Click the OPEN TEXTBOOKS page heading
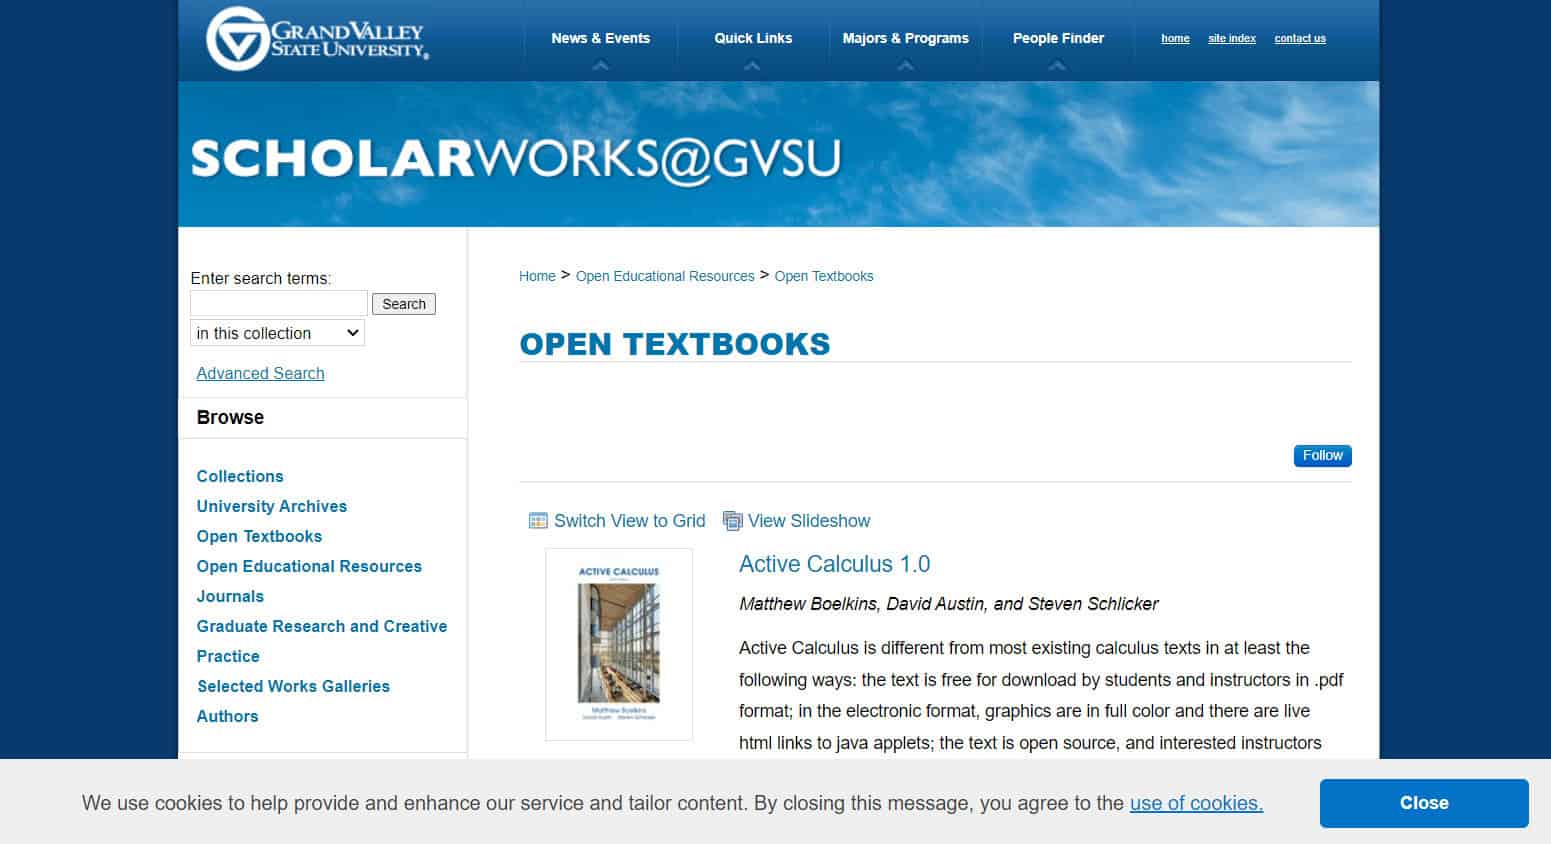 [675, 344]
